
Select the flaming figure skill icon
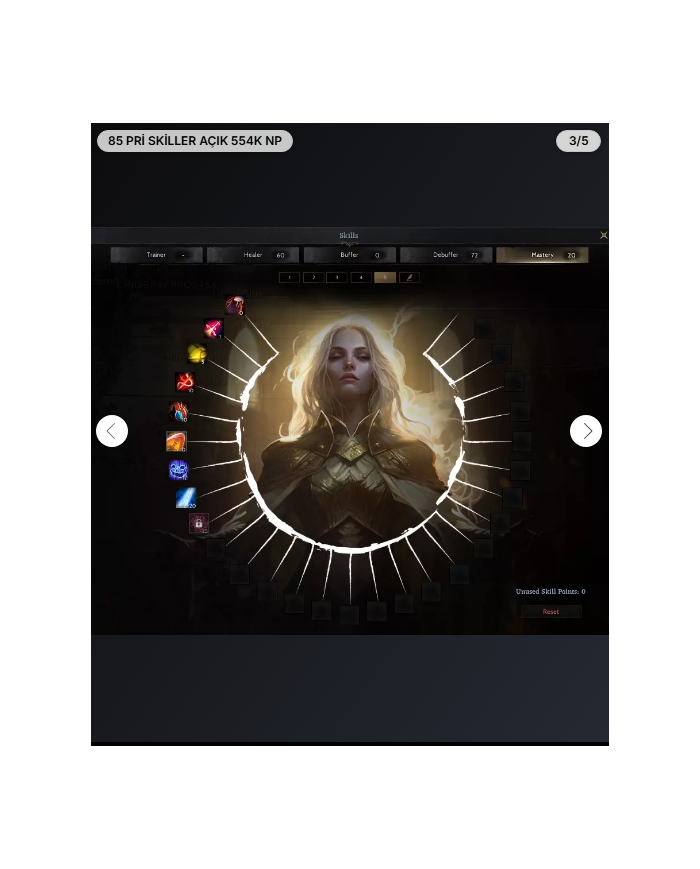[178, 411]
